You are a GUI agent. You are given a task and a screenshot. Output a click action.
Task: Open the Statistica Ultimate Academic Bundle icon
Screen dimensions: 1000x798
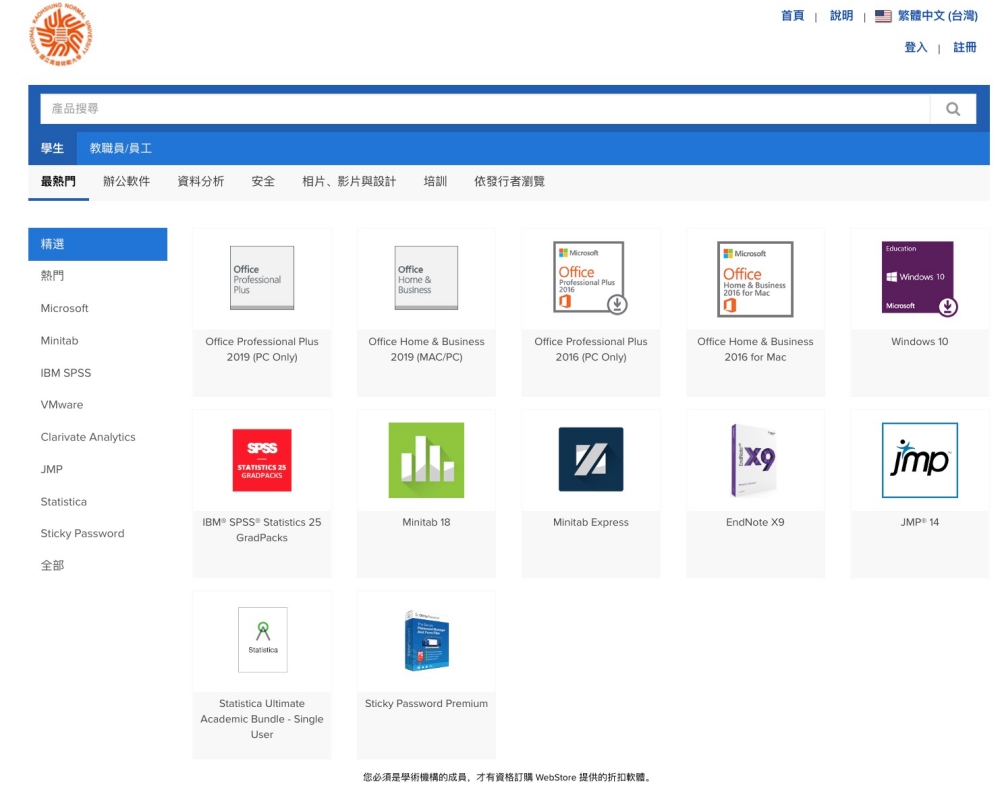coord(262,640)
